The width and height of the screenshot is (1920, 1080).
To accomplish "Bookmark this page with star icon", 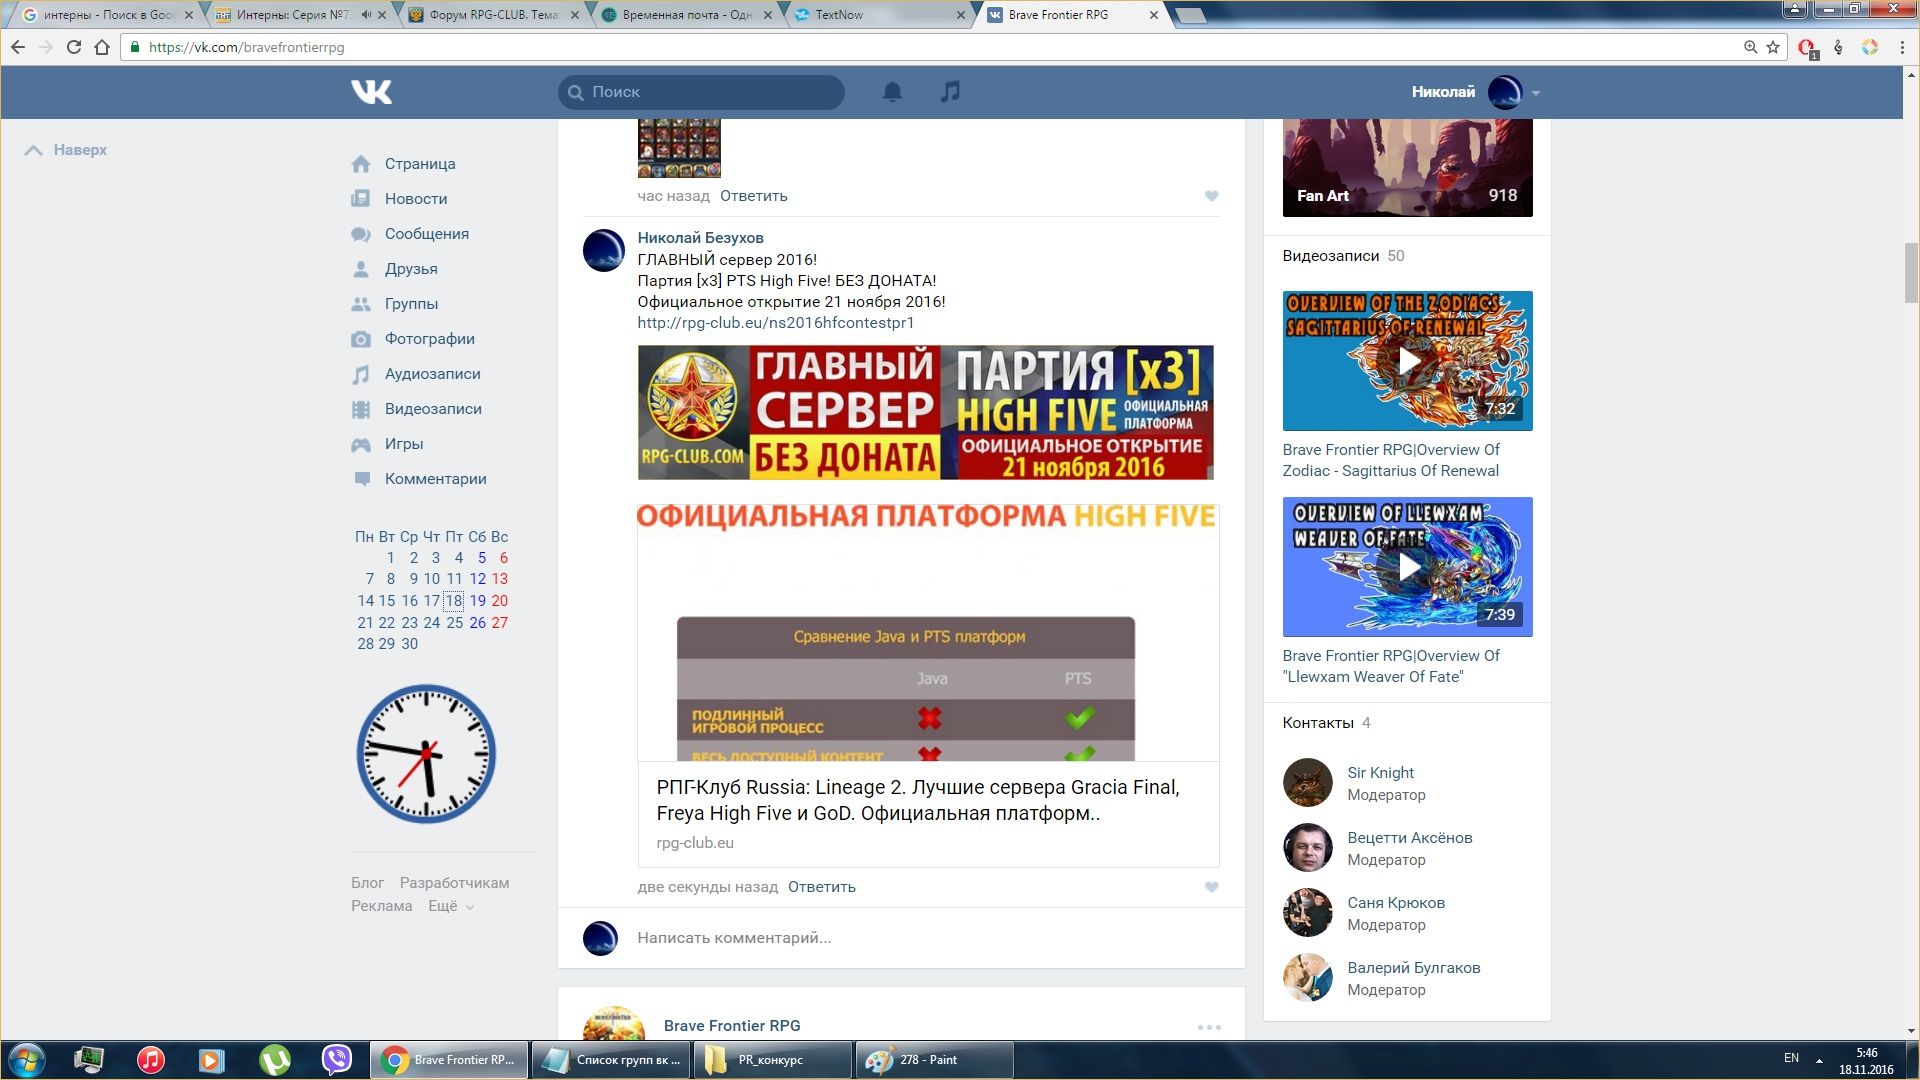I will (x=1773, y=47).
